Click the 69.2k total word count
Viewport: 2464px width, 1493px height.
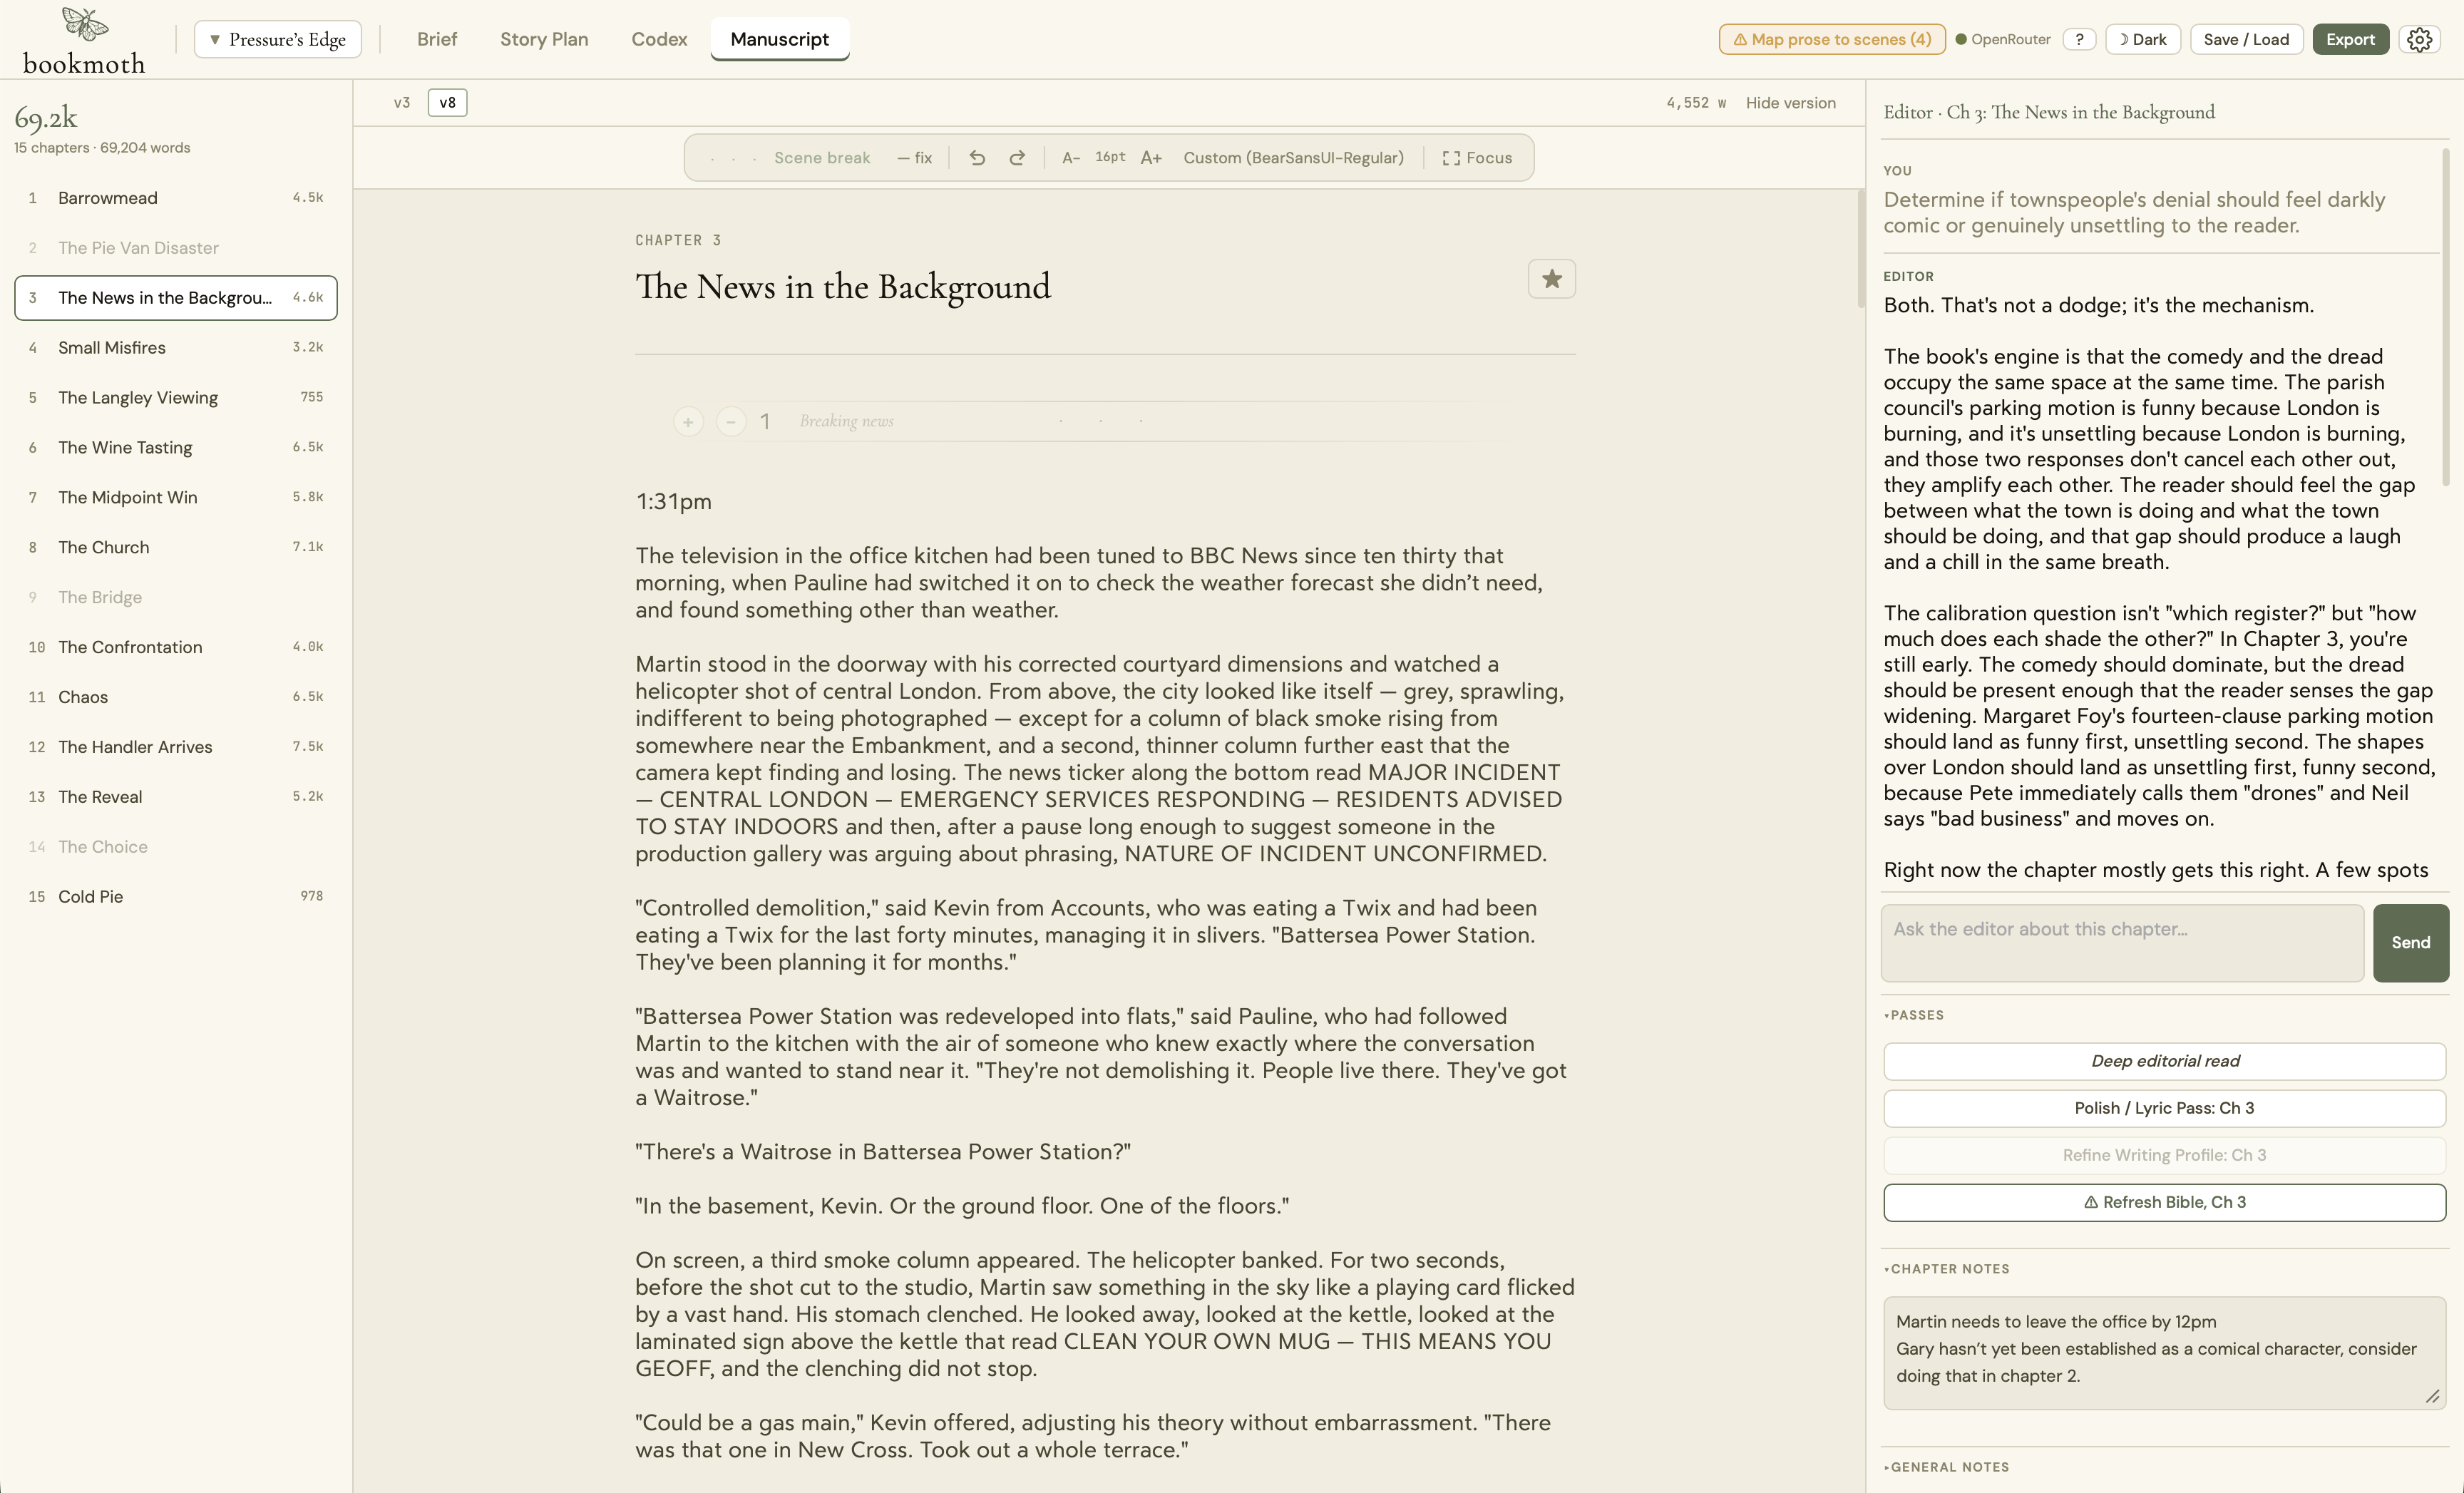coord(46,118)
